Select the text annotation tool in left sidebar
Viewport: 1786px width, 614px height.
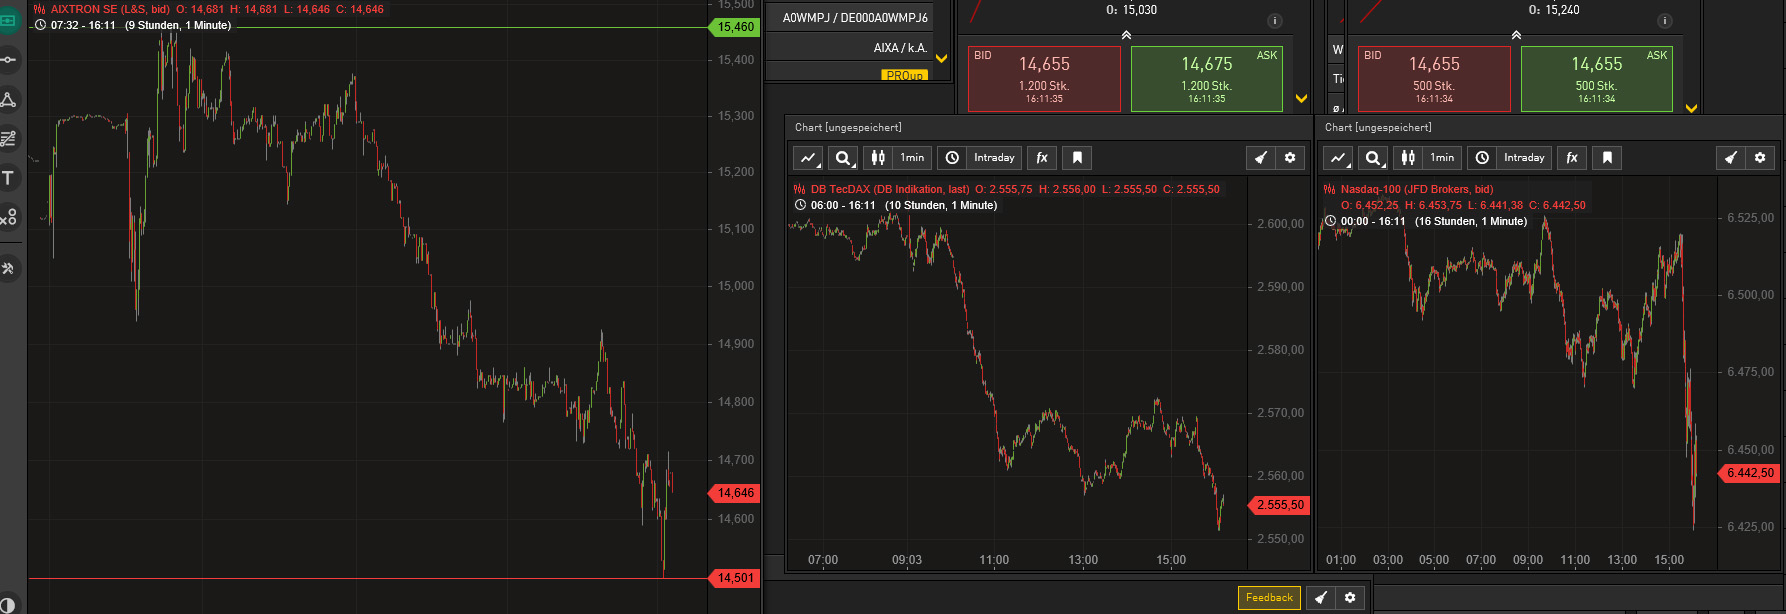(x=8, y=178)
